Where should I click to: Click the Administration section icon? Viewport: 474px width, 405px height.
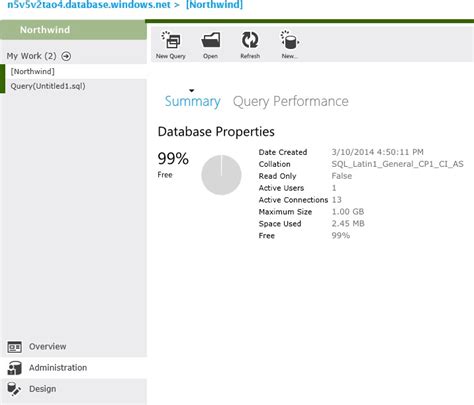(15, 368)
